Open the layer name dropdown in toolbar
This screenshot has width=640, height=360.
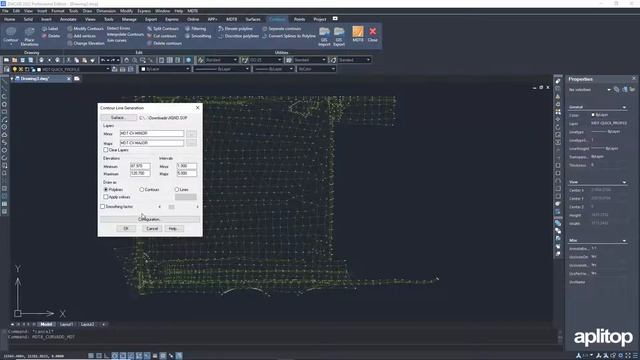tap(108, 69)
